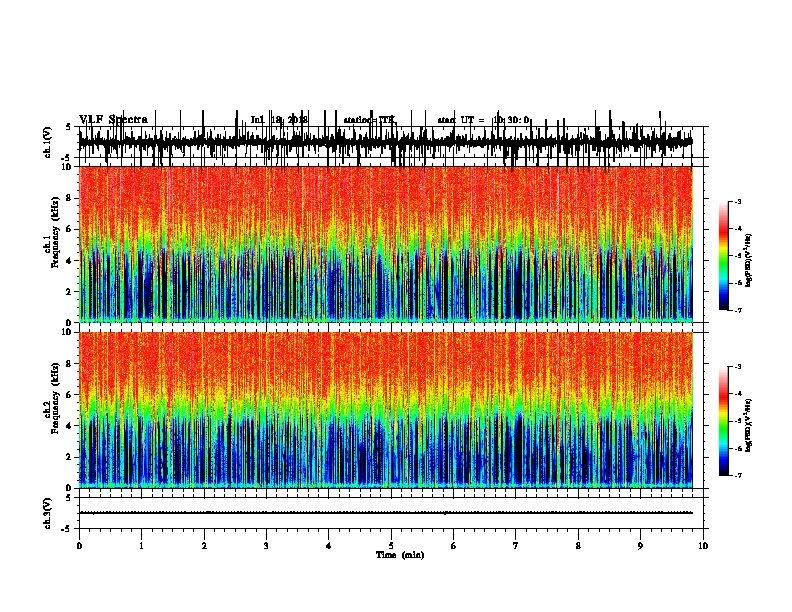The image size is (792, 612).
Task: Click the '2' tick on time axis
Action: click(x=204, y=546)
